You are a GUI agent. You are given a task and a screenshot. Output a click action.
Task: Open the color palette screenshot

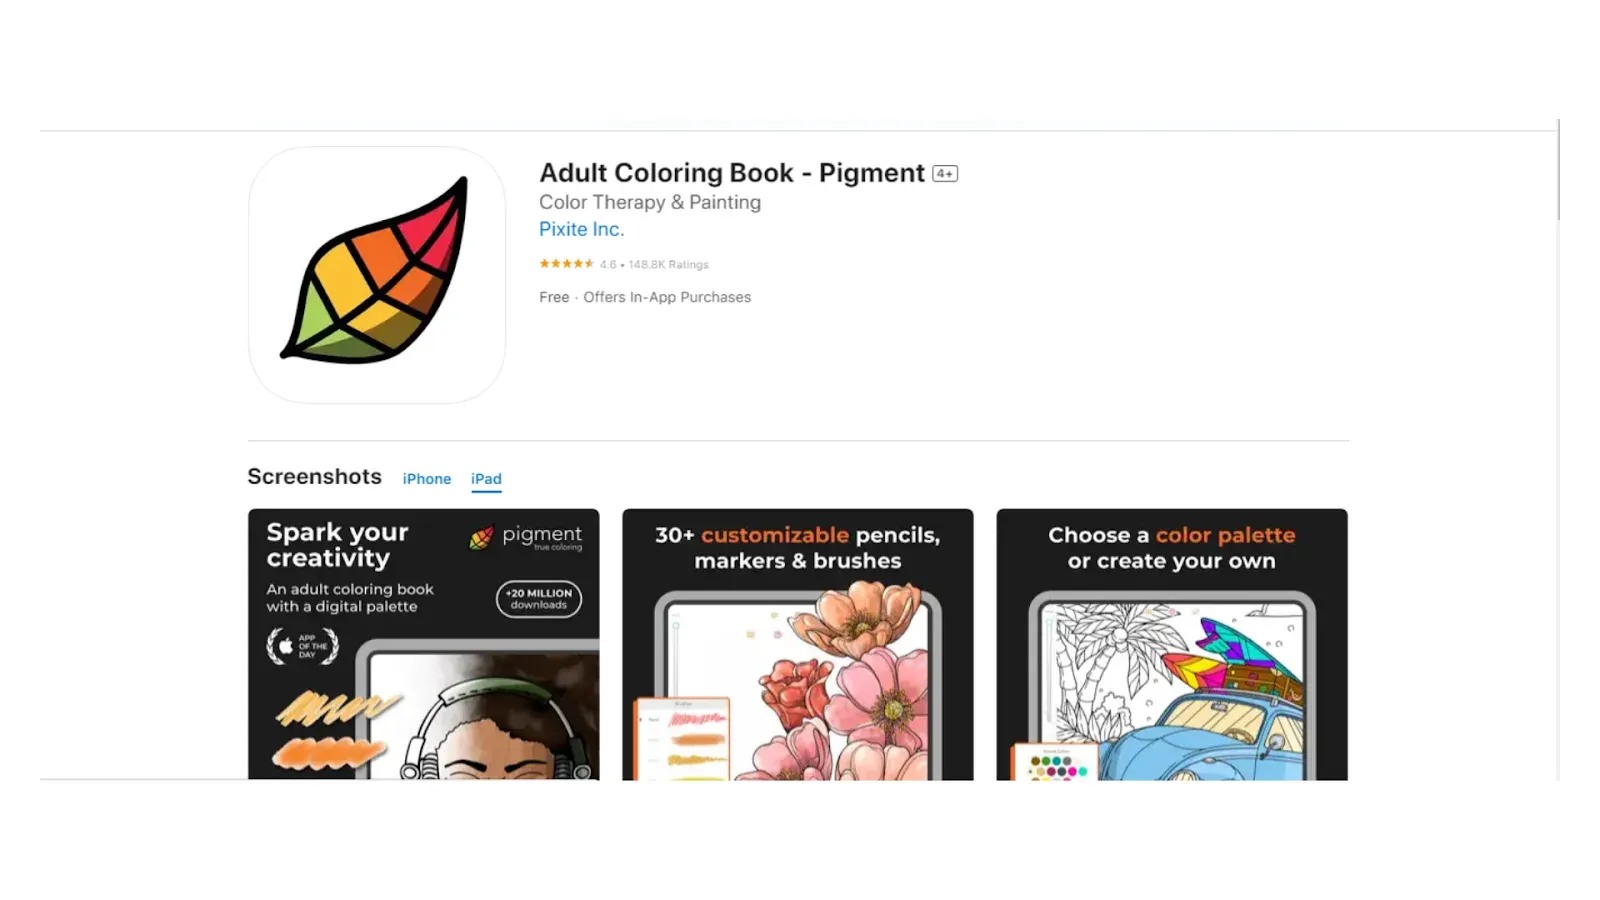click(x=1172, y=644)
